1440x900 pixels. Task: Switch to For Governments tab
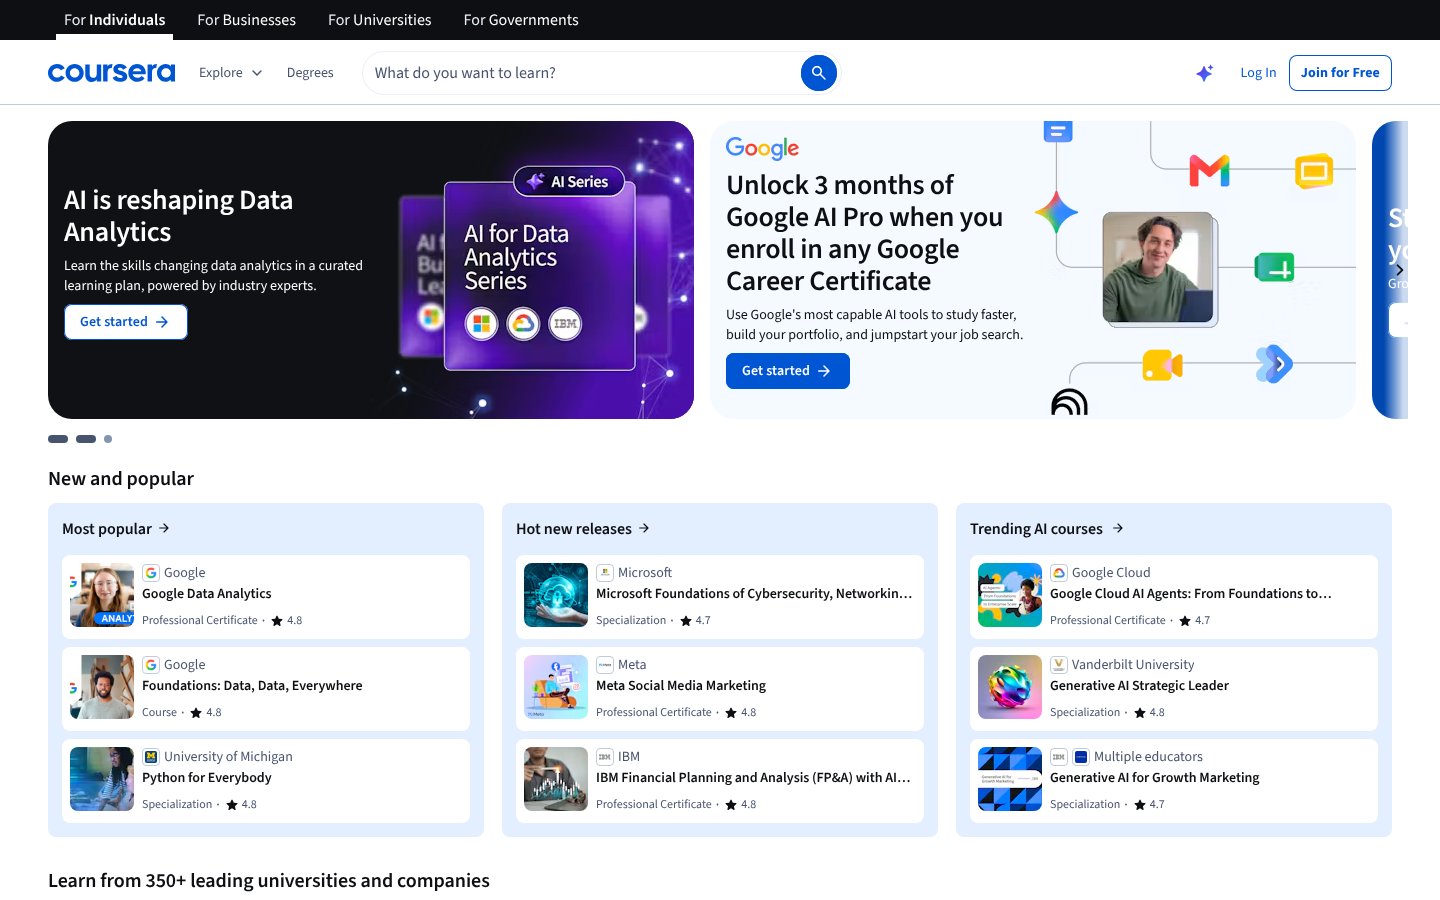(521, 20)
